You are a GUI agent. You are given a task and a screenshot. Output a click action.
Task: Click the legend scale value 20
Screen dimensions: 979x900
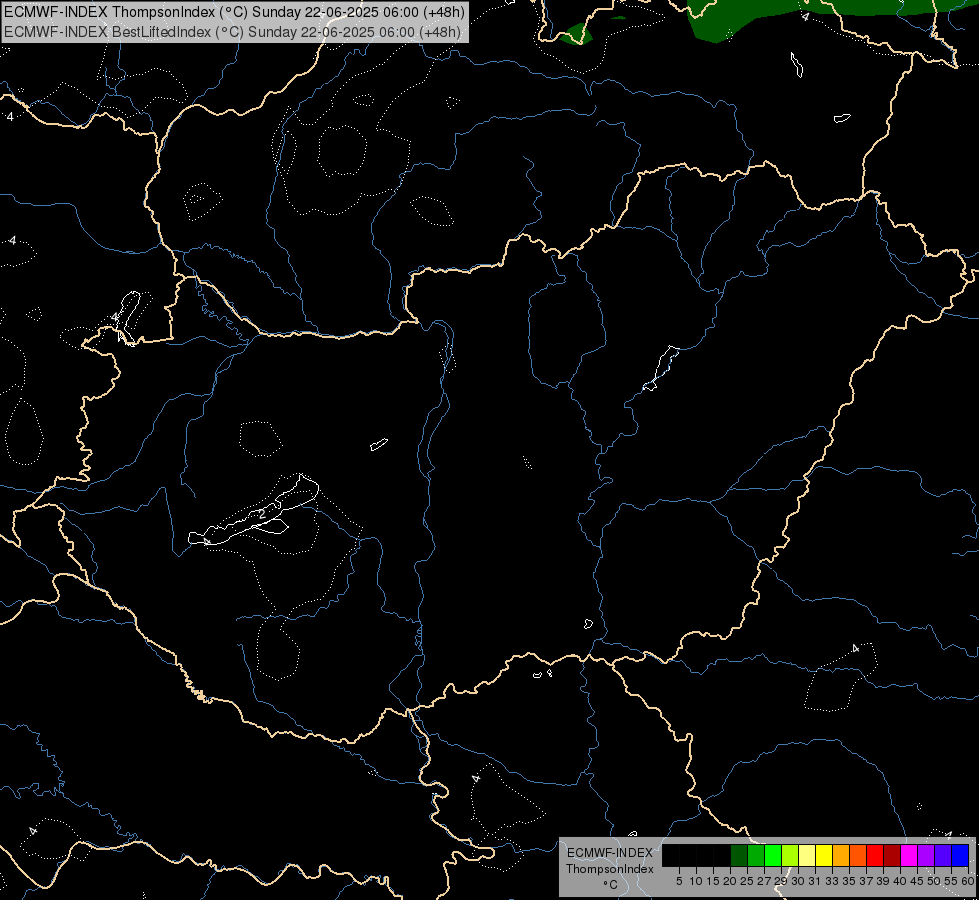tap(730, 881)
